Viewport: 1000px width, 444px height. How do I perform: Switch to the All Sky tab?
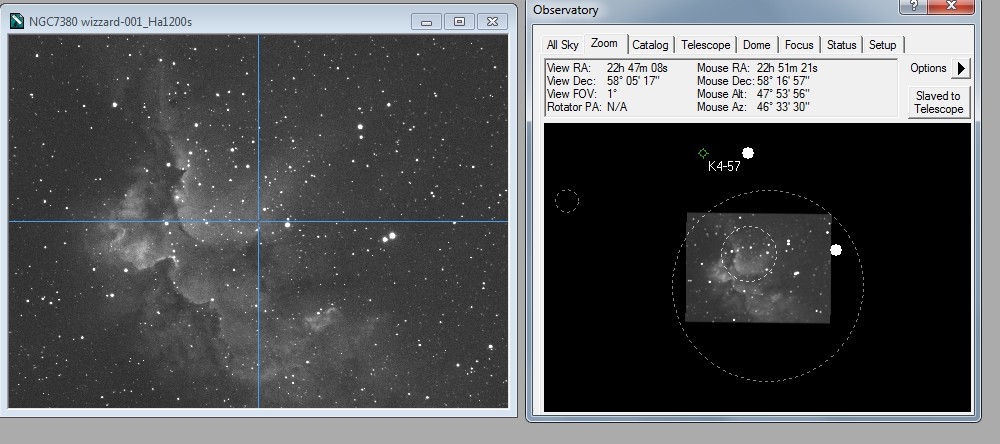[x=562, y=45]
